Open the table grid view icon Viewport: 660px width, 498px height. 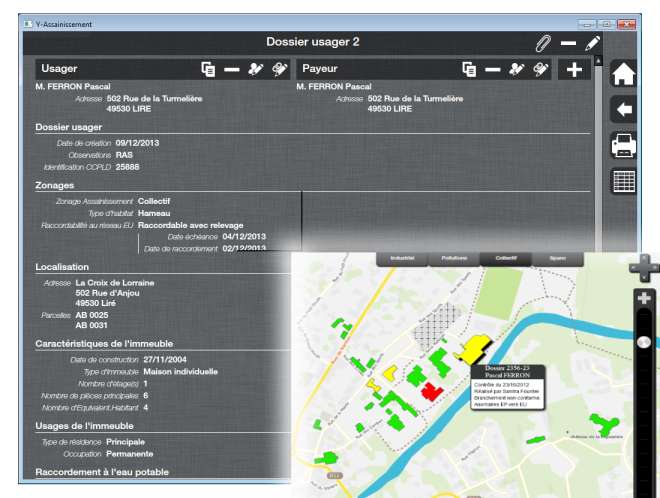[x=624, y=182]
